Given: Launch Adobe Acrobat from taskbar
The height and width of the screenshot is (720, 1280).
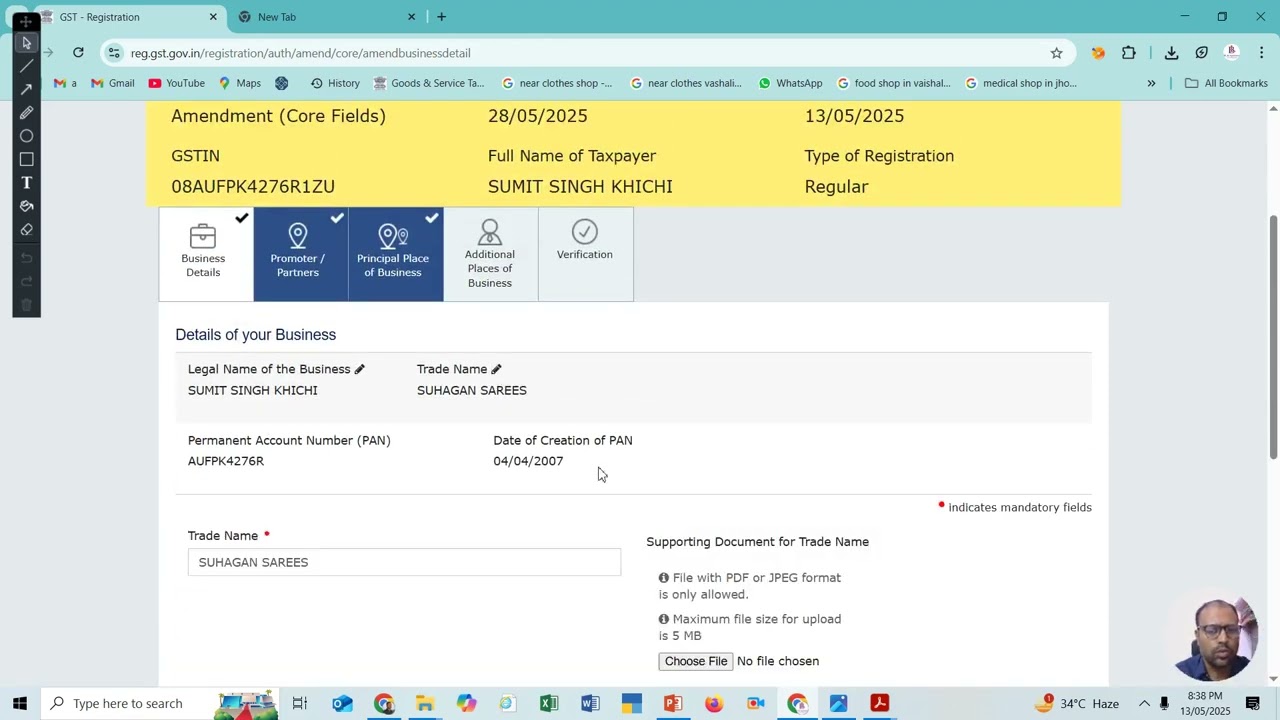Looking at the screenshot, I should coord(880,703).
